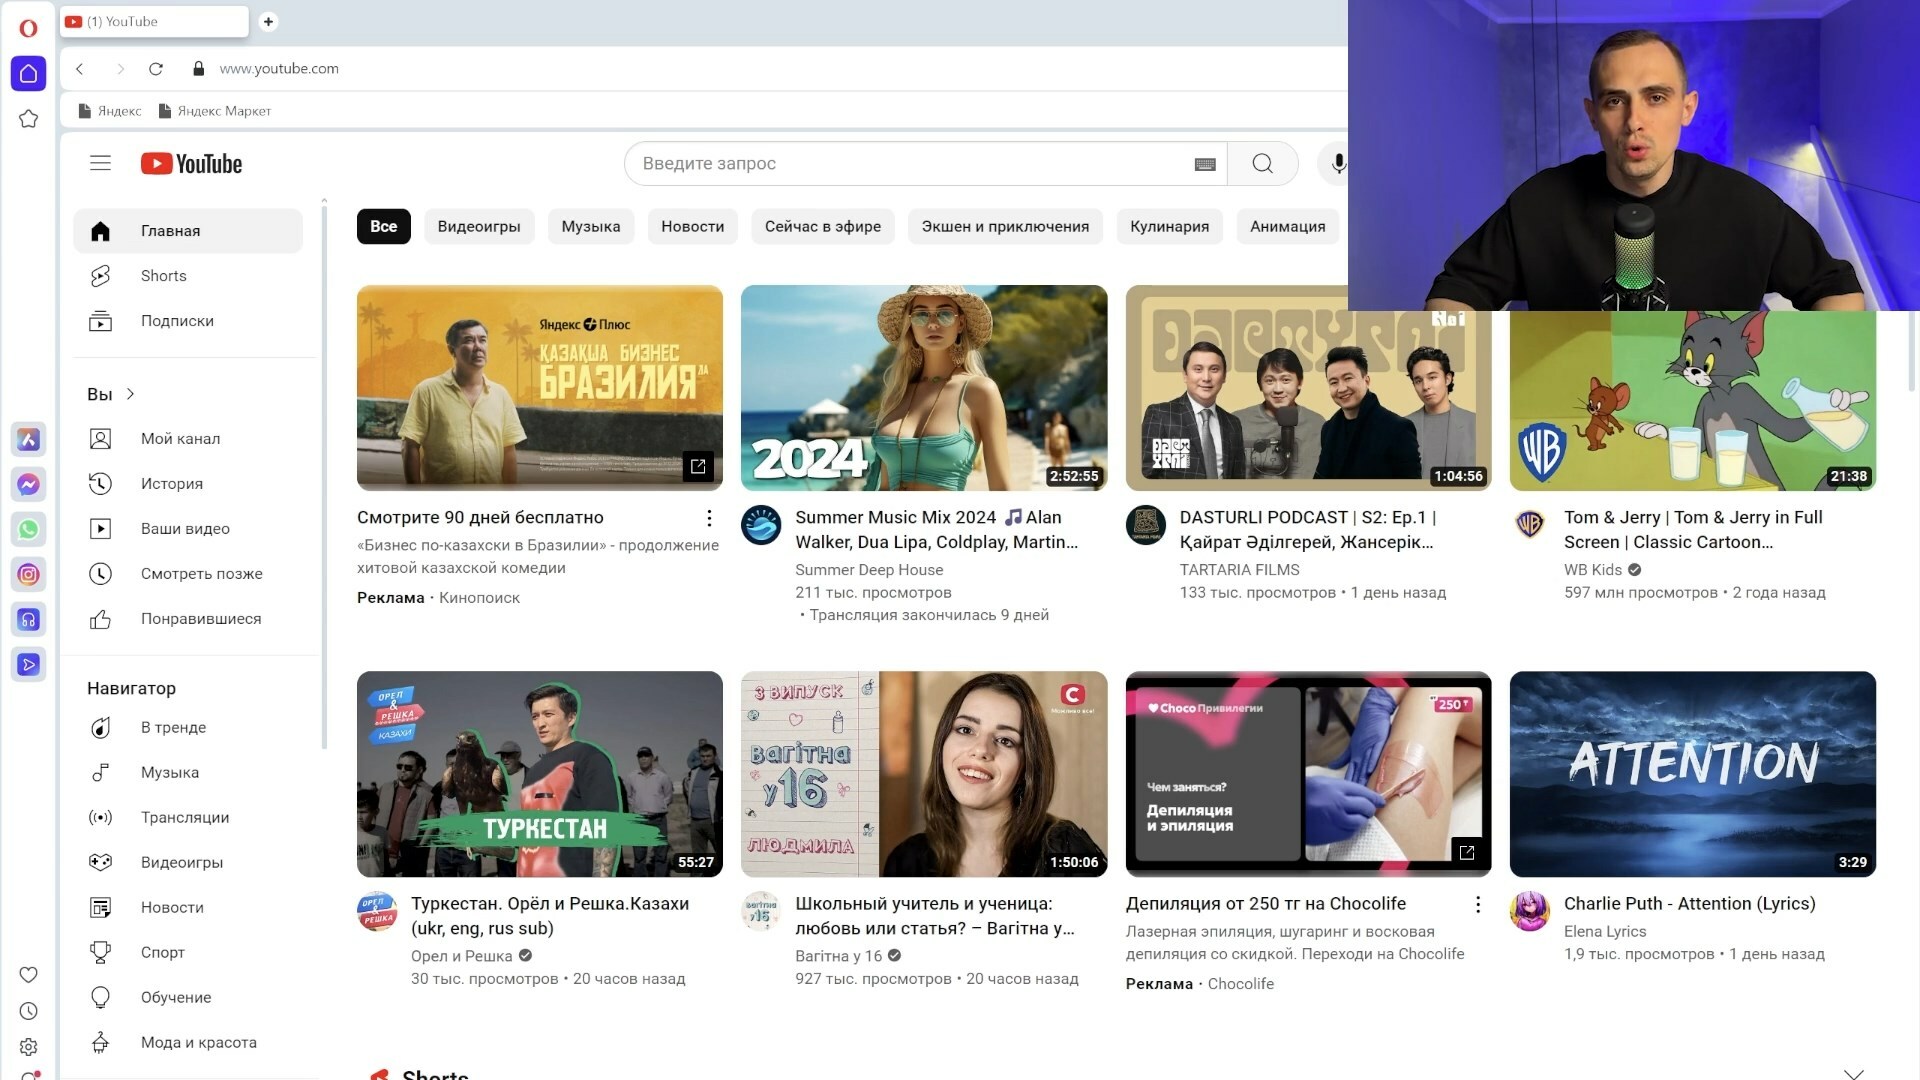Open WB Kids channel avatar
The width and height of the screenshot is (1920, 1080).
pos(1530,525)
